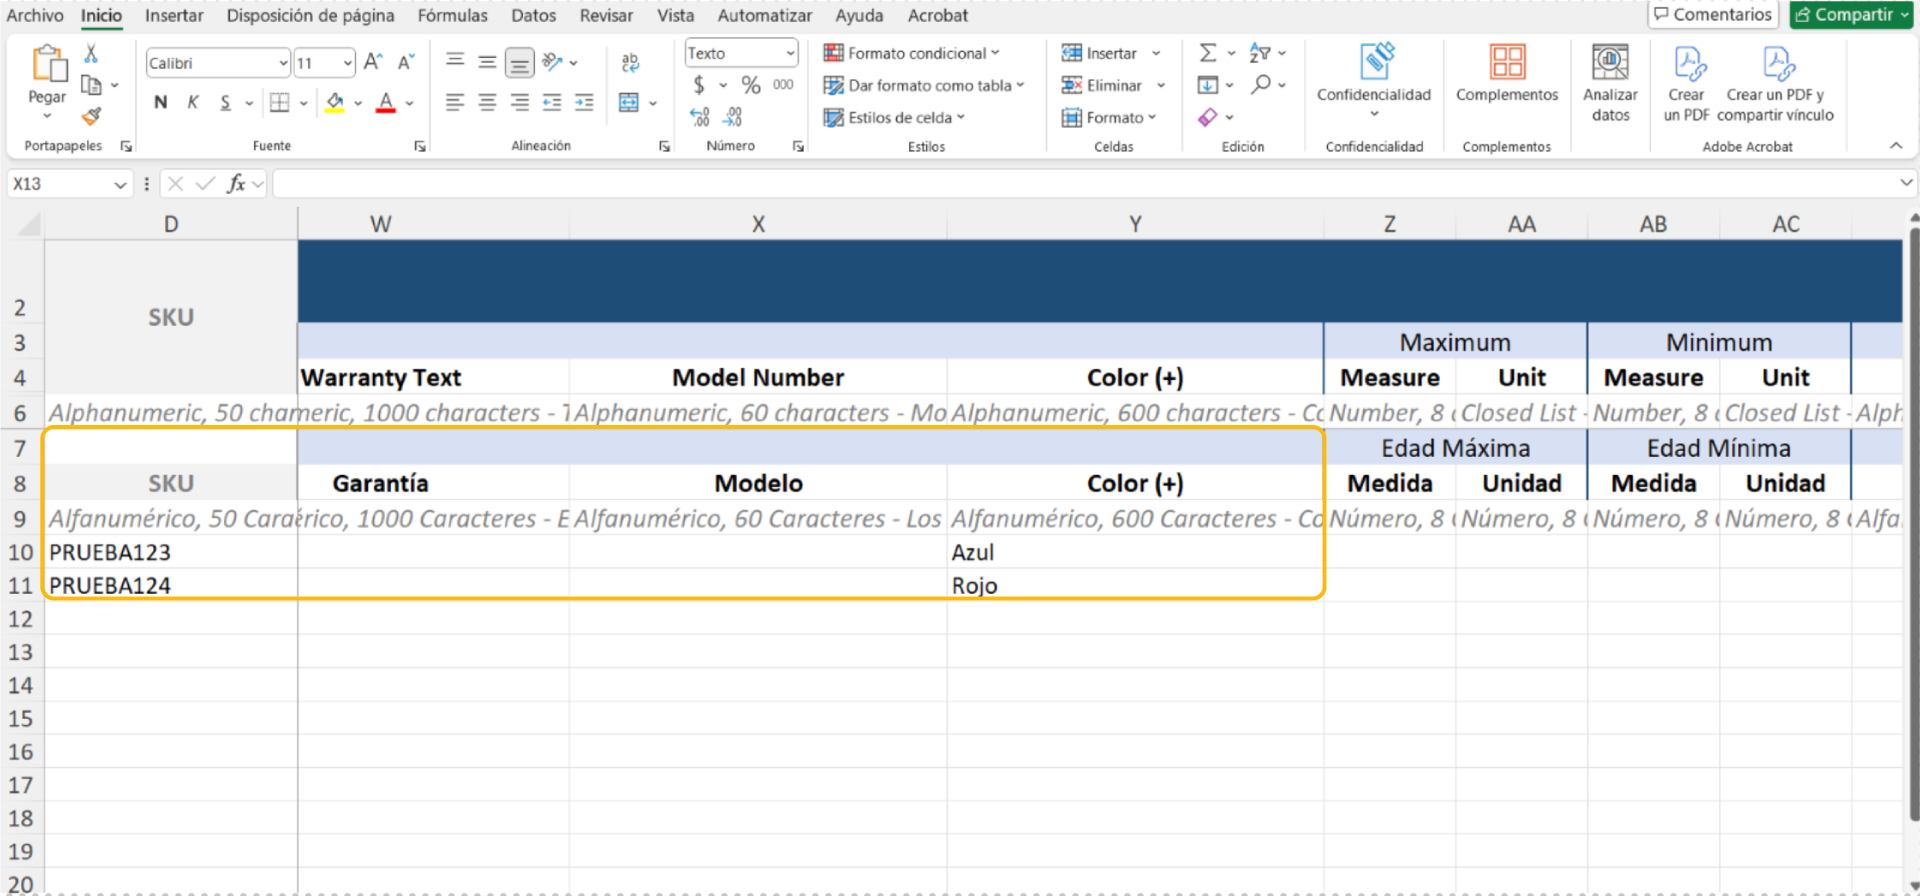Click the Clear eraser icon
This screenshot has width=1920, height=896.
(1208, 117)
